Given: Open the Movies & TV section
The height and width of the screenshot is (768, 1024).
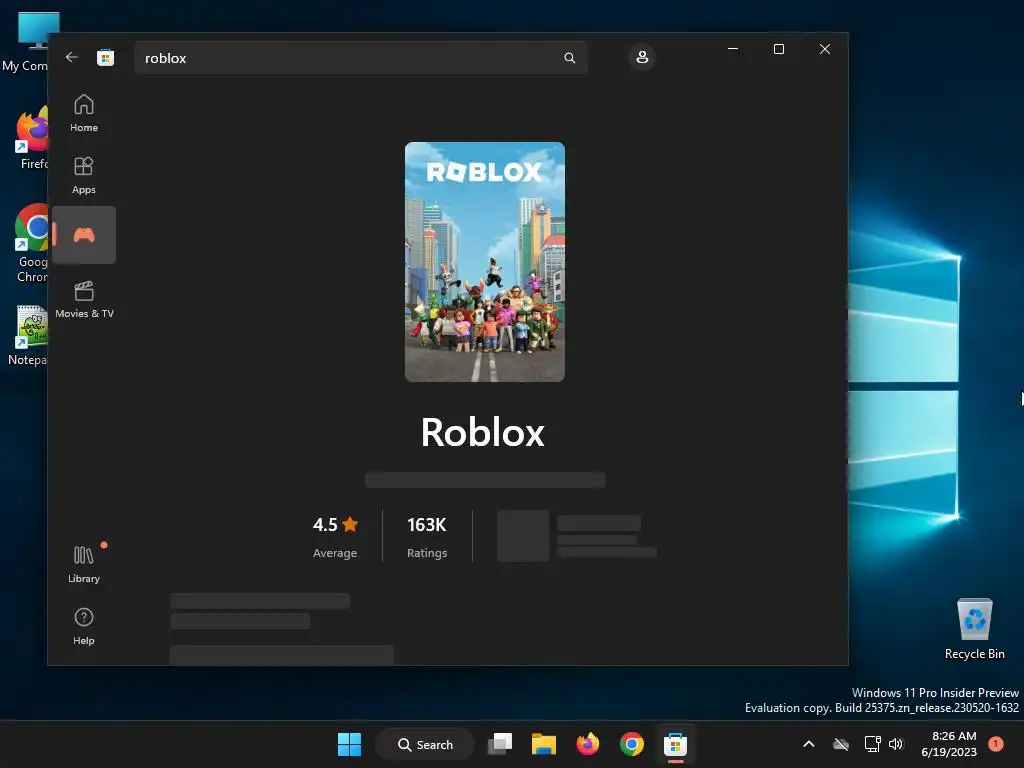Looking at the screenshot, I should [x=84, y=300].
